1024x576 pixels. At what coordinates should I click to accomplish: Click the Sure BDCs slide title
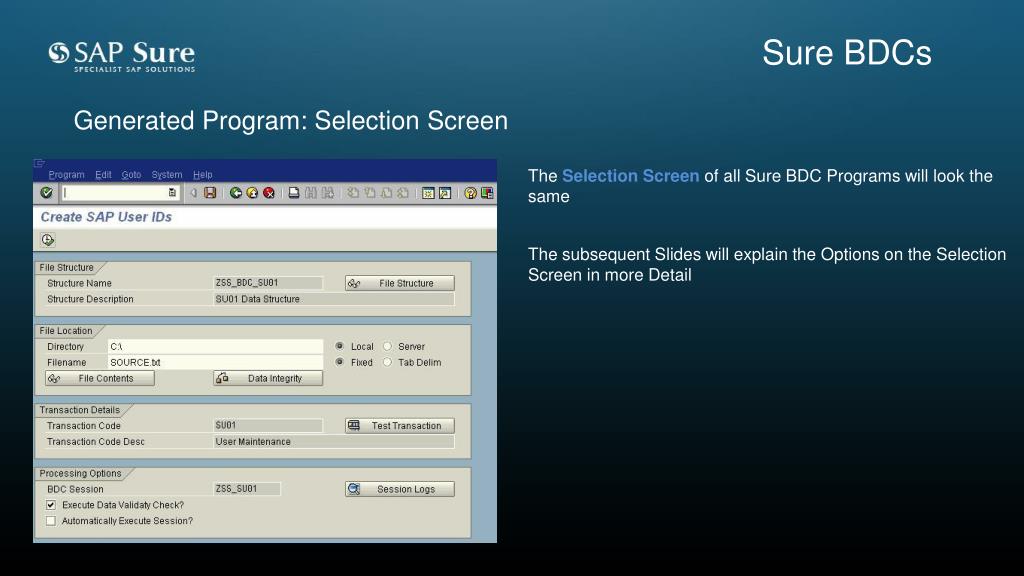point(846,53)
